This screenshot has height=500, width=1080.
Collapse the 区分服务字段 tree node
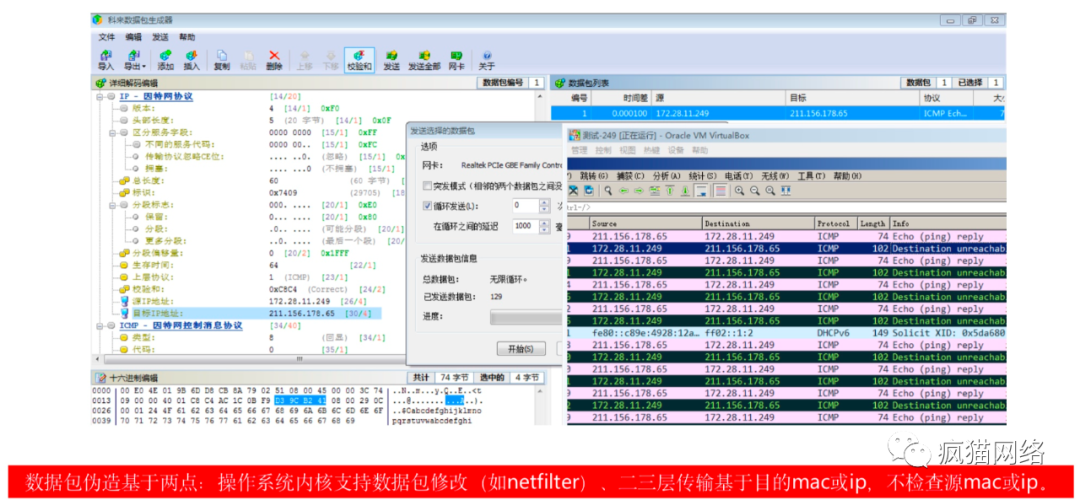tap(113, 132)
